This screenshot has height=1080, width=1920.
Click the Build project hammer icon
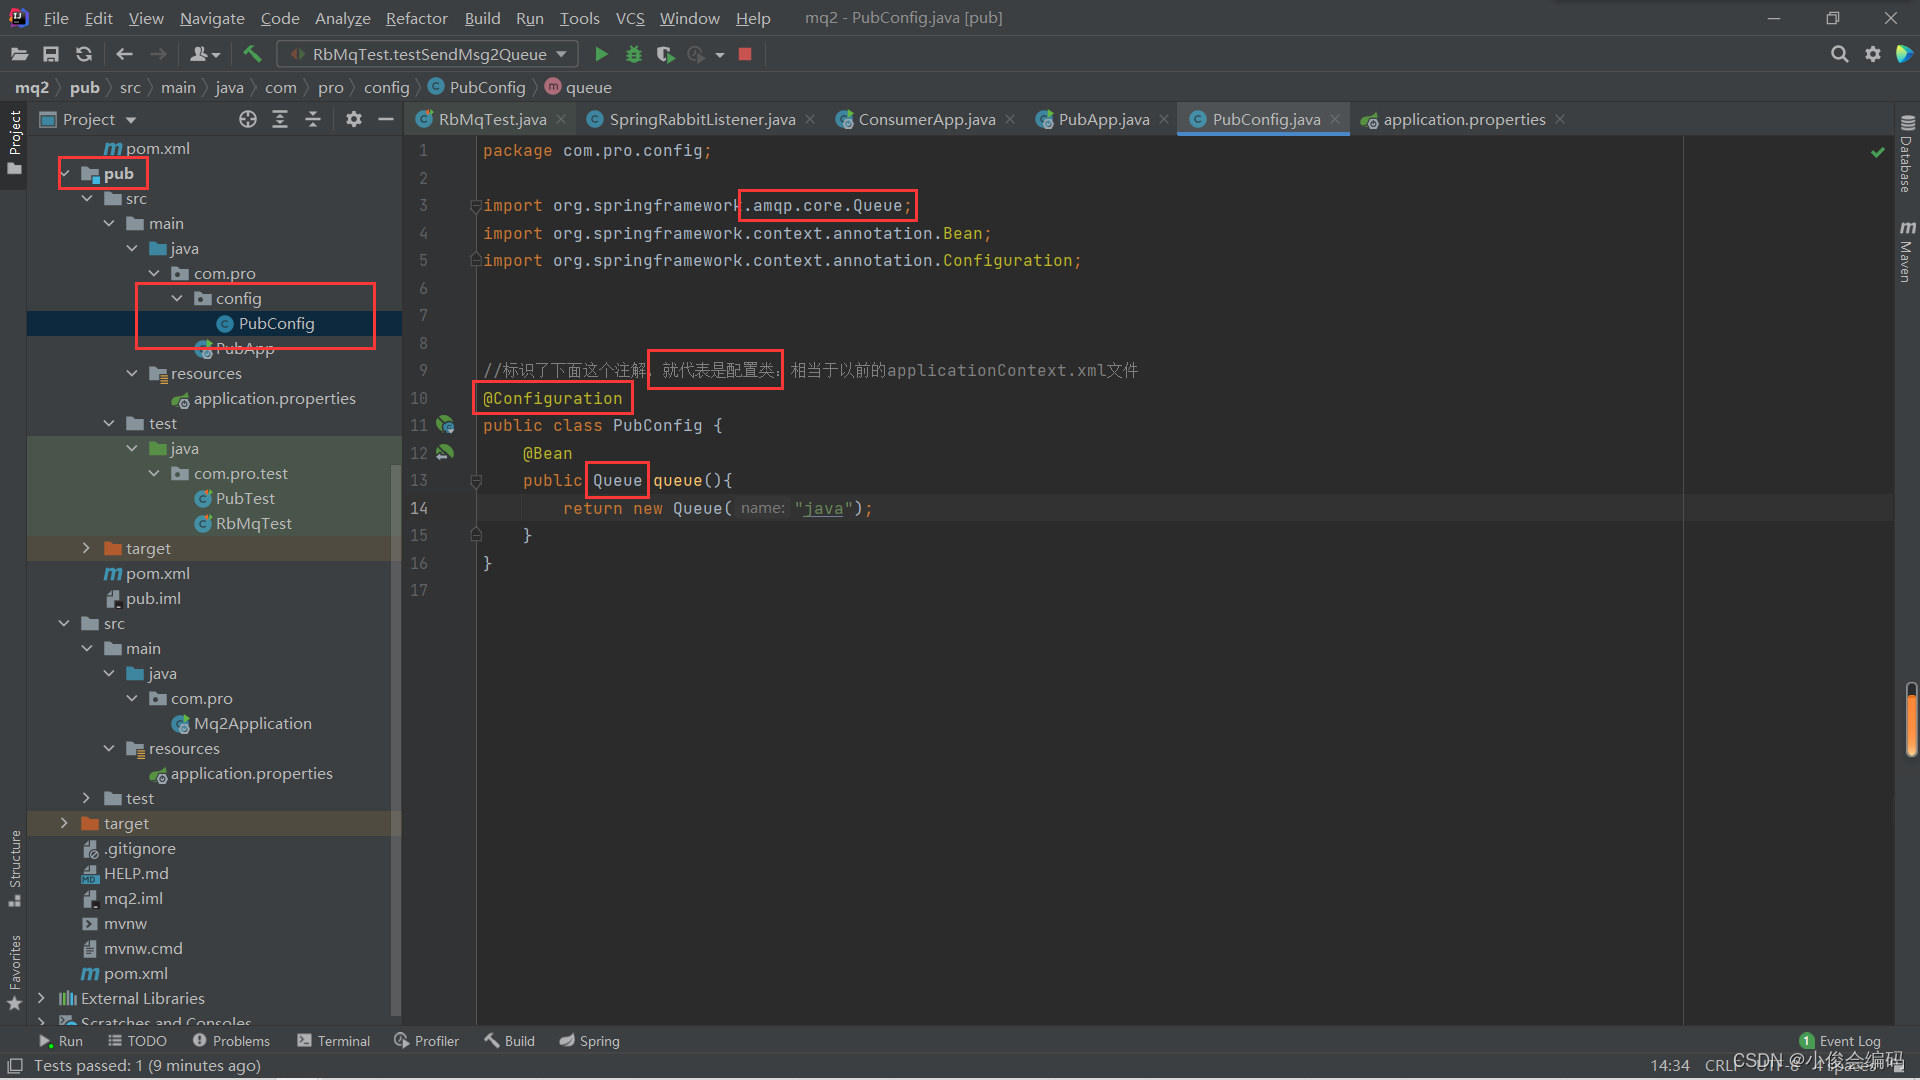[x=252, y=54]
